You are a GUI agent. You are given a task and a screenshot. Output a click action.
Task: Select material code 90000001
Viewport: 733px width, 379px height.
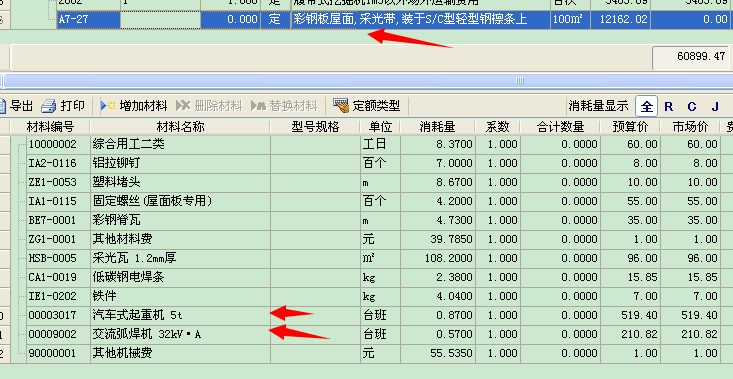[52, 353]
